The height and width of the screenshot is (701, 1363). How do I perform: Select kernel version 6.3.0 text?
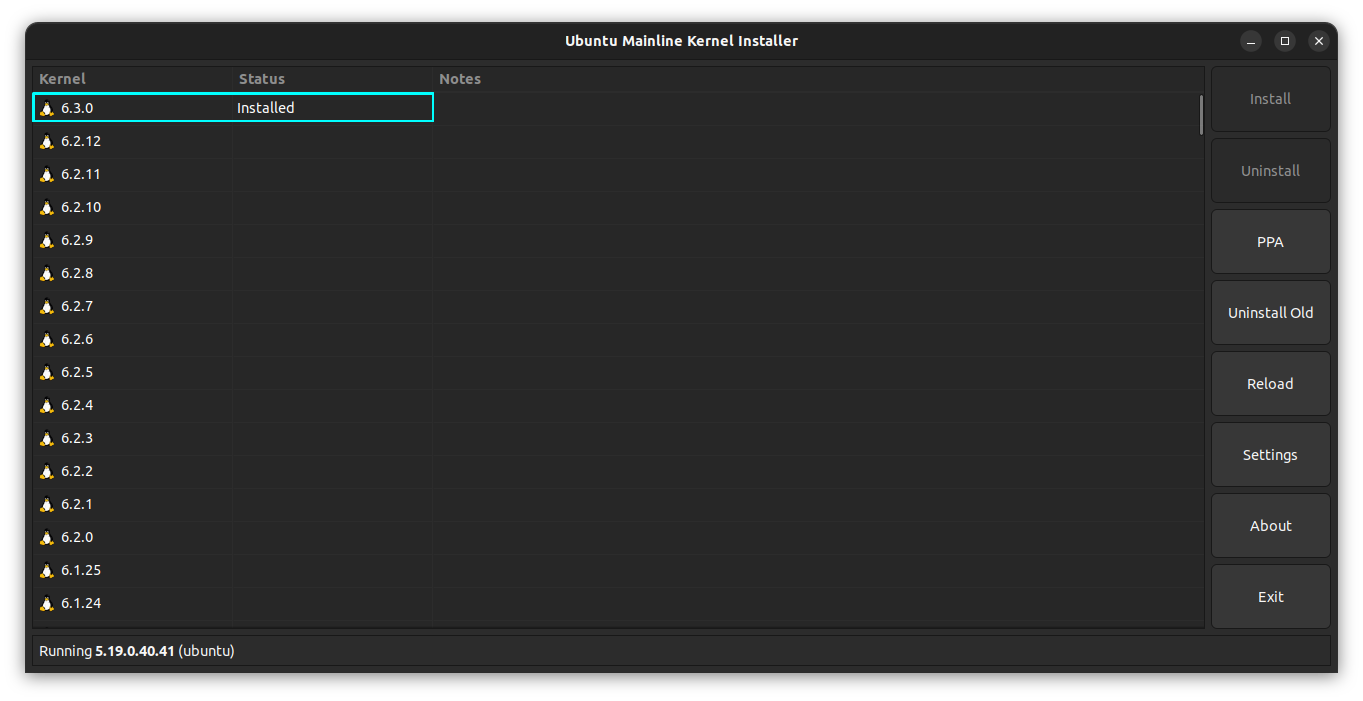point(77,108)
